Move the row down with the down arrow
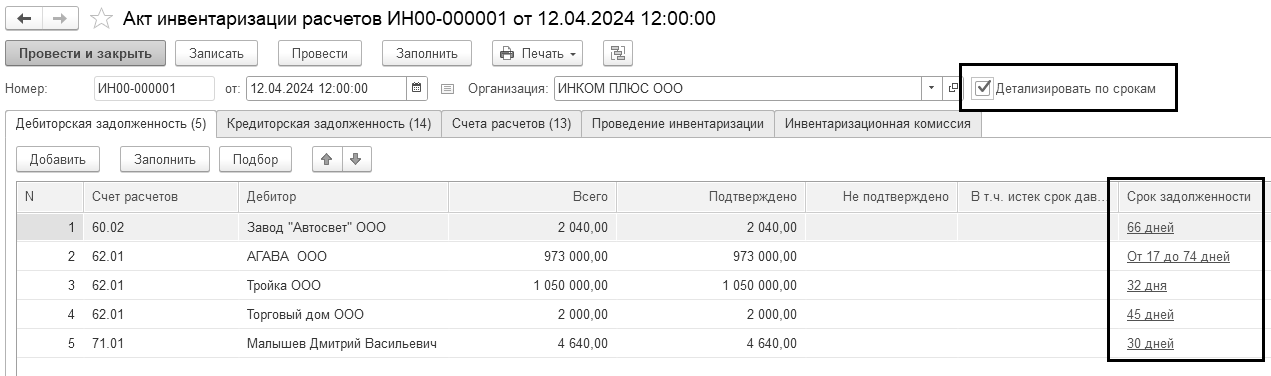The height and width of the screenshot is (376, 1271). pyautogui.click(x=355, y=158)
